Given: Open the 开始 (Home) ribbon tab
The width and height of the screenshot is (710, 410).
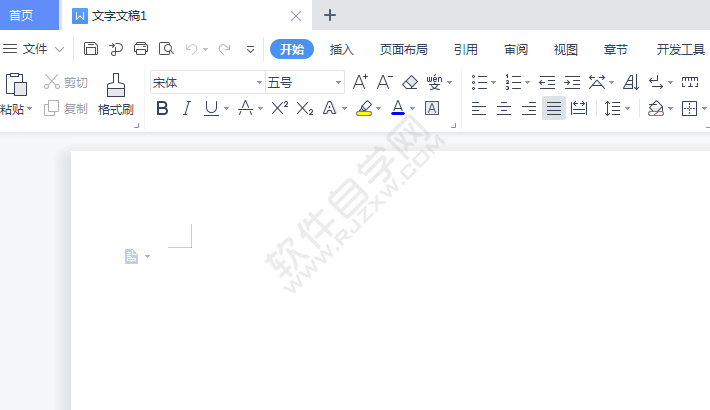Looking at the screenshot, I should point(292,49).
